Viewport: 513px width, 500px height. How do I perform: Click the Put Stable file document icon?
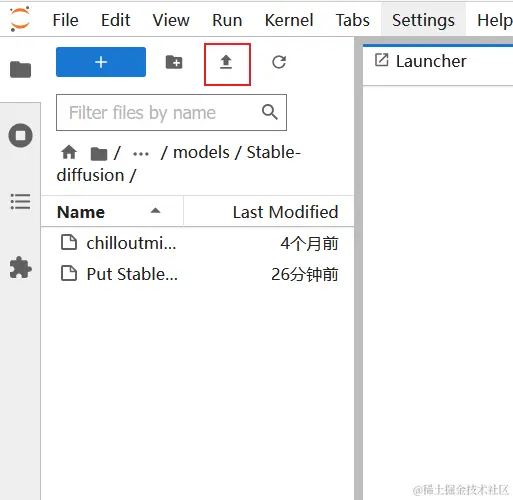tap(69, 273)
